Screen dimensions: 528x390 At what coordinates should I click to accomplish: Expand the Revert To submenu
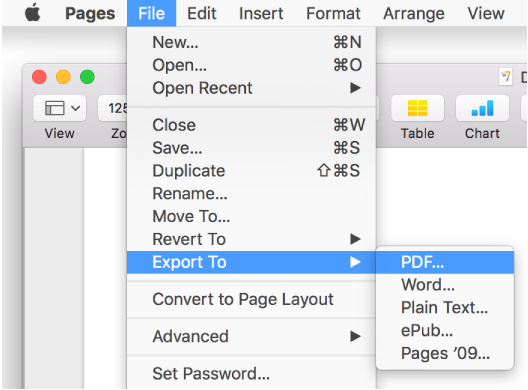(x=251, y=239)
